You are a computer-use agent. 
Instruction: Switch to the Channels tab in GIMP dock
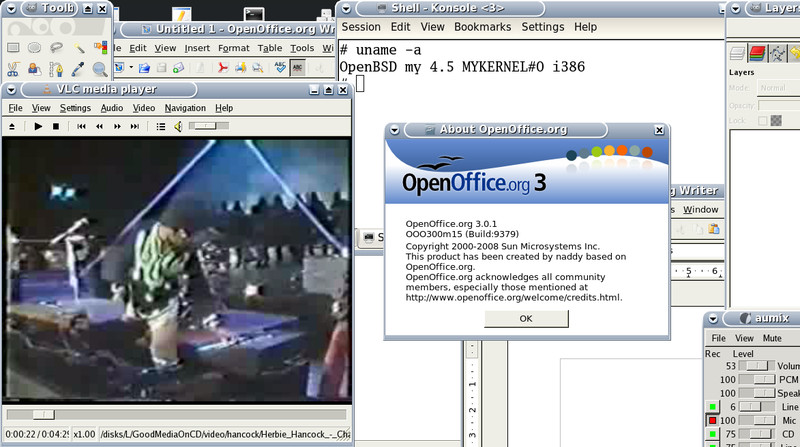(x=758, y=53)
